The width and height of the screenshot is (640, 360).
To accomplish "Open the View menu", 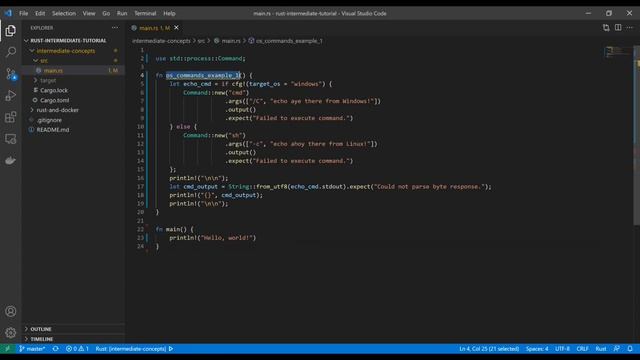I will click(89, 13).
